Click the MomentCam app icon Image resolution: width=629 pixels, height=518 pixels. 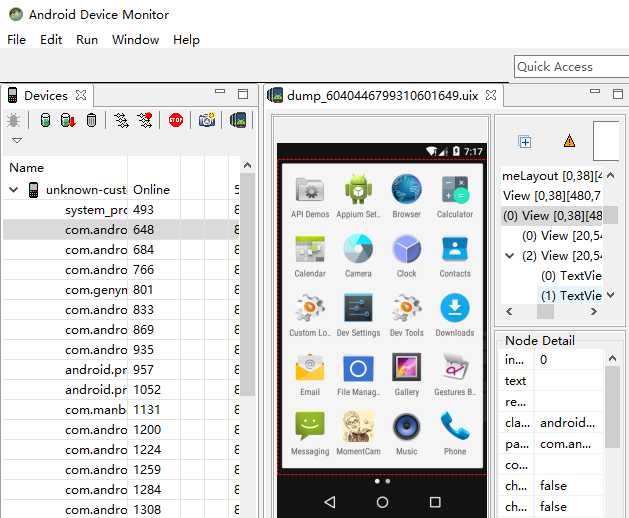click(x=358, y=426)
